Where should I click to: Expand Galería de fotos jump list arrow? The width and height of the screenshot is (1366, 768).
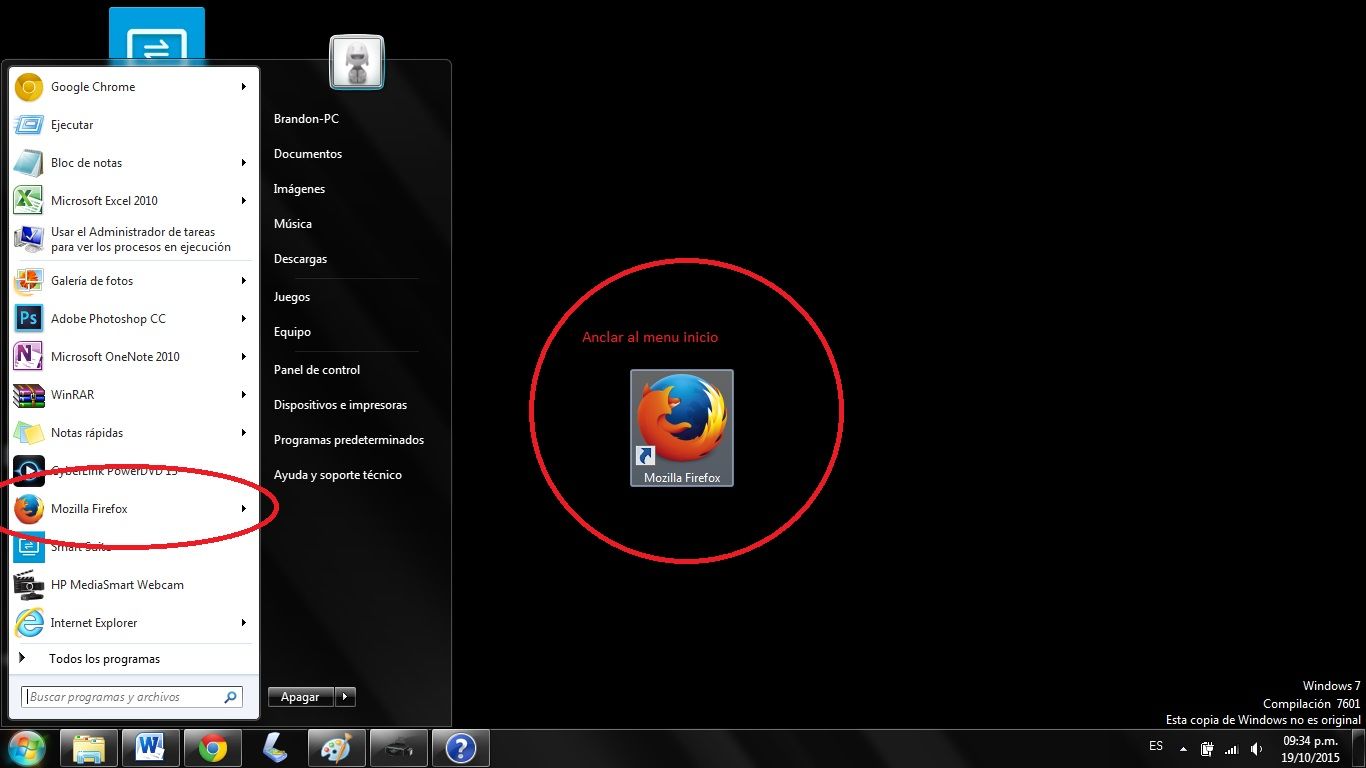[x=243, y=281]
